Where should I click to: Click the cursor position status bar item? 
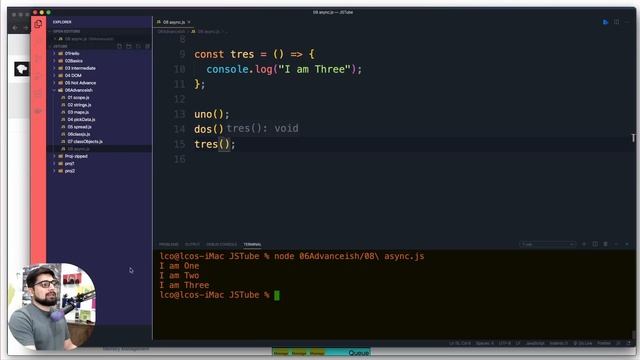[460, 343]
